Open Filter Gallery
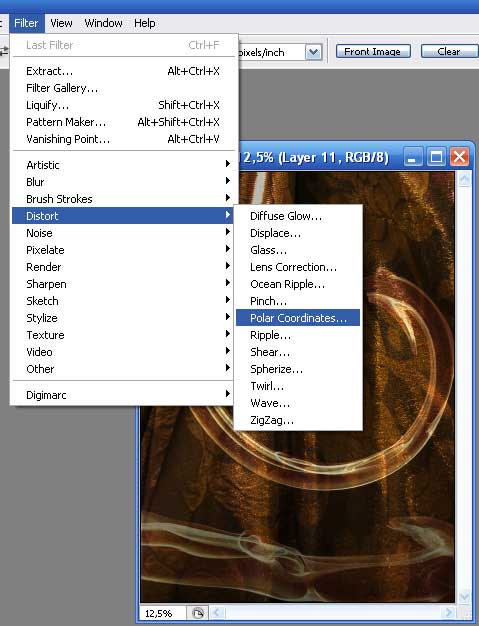479x626 pixels. pyautogui.click(x=123, y=88)
